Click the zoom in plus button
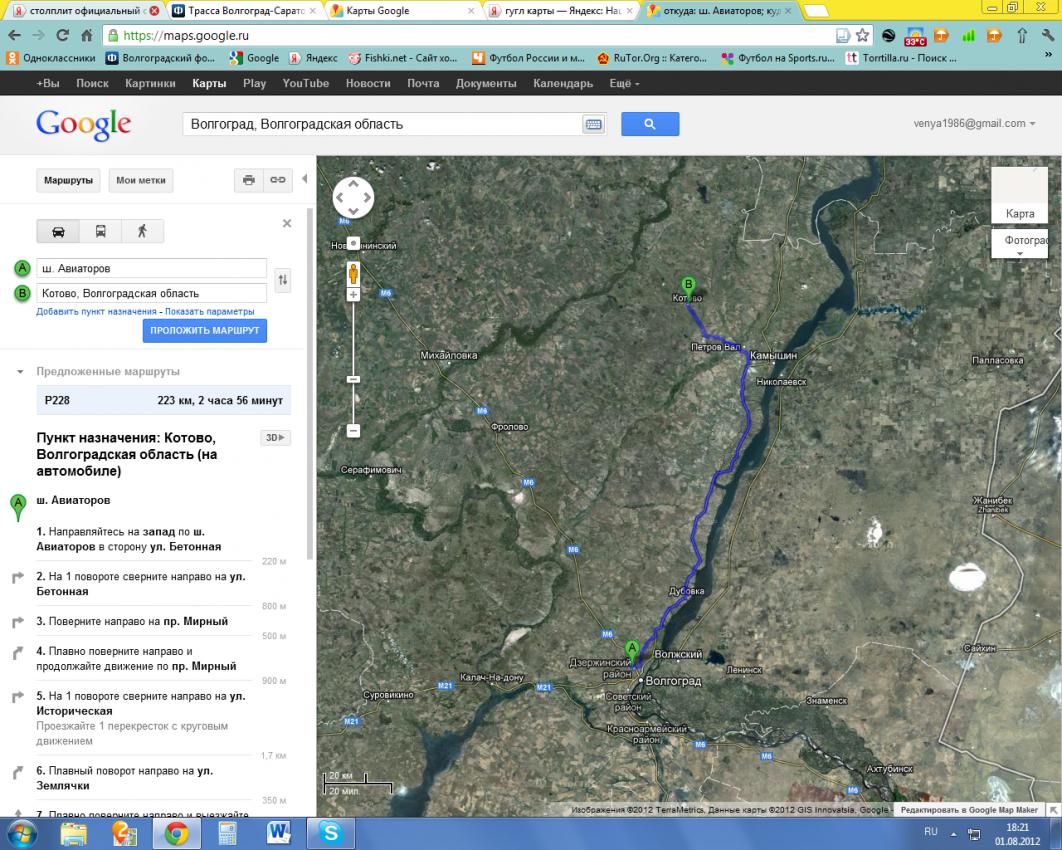The height and width of the screenshot is (850, 1062). [353, 295]
